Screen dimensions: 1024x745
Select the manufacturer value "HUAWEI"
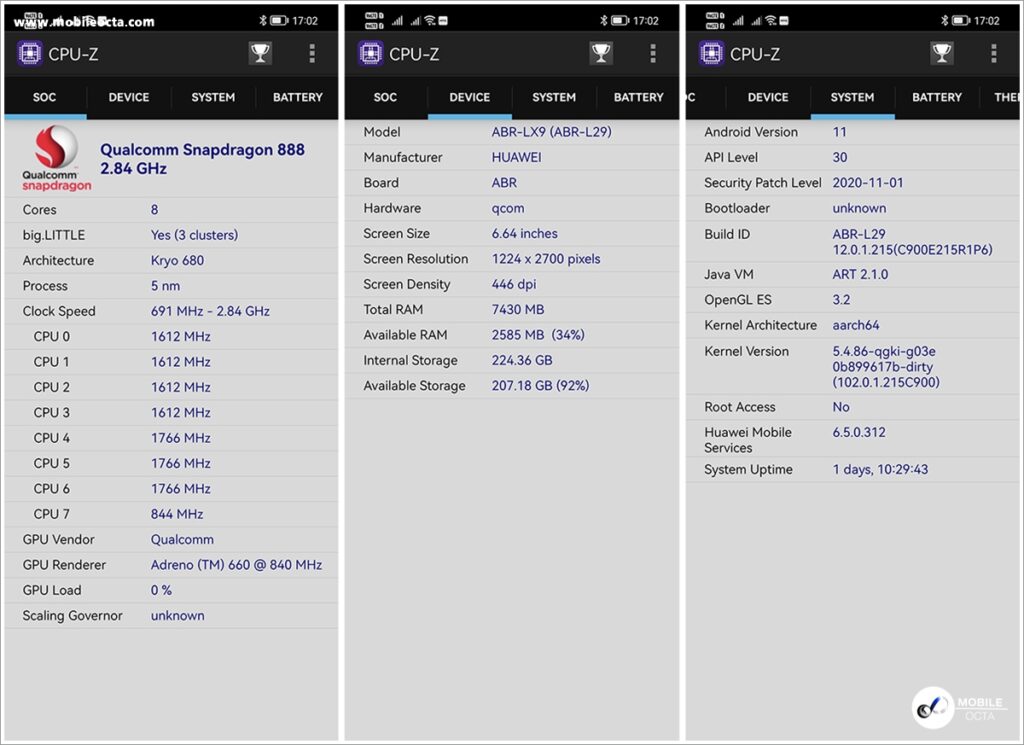pos(517,157)
